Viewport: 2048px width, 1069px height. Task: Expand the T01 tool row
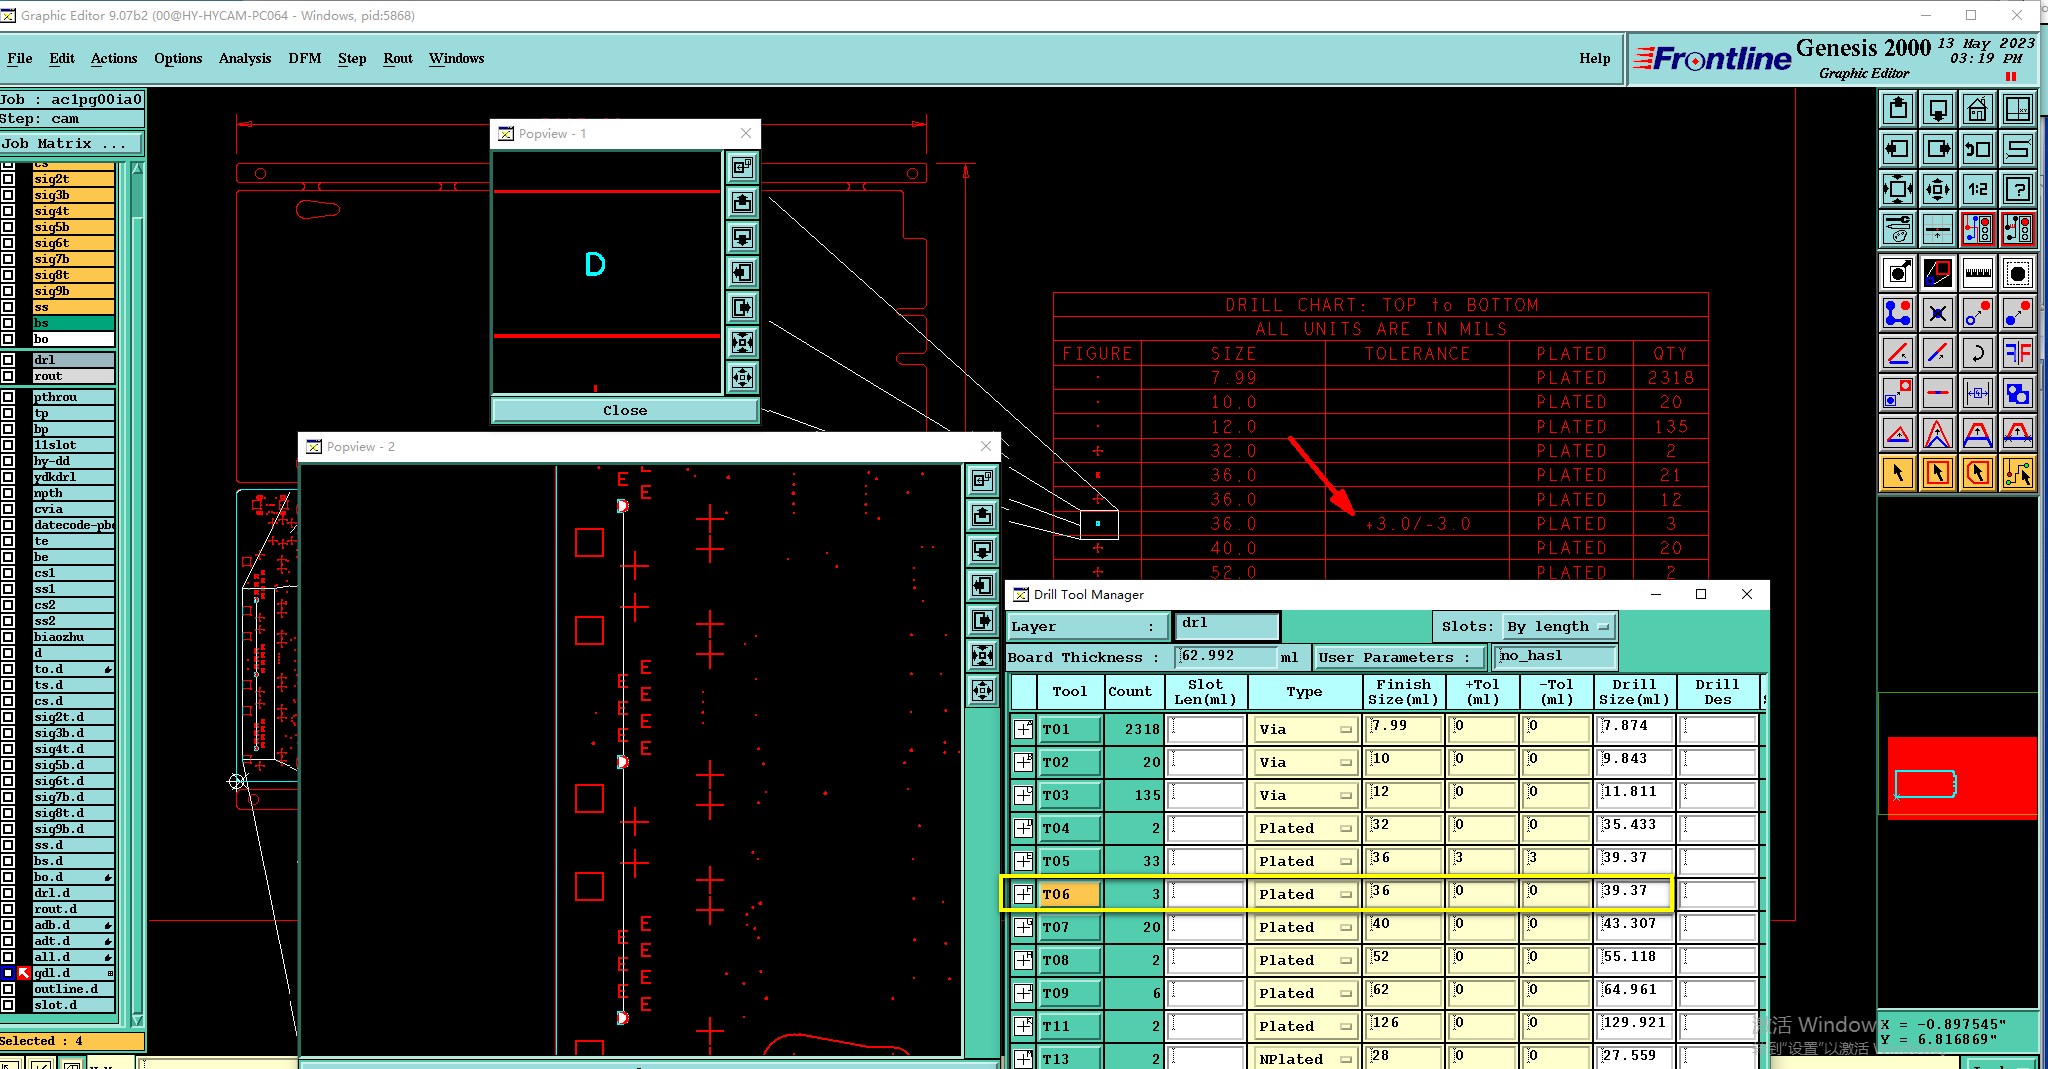(1023, 729)
